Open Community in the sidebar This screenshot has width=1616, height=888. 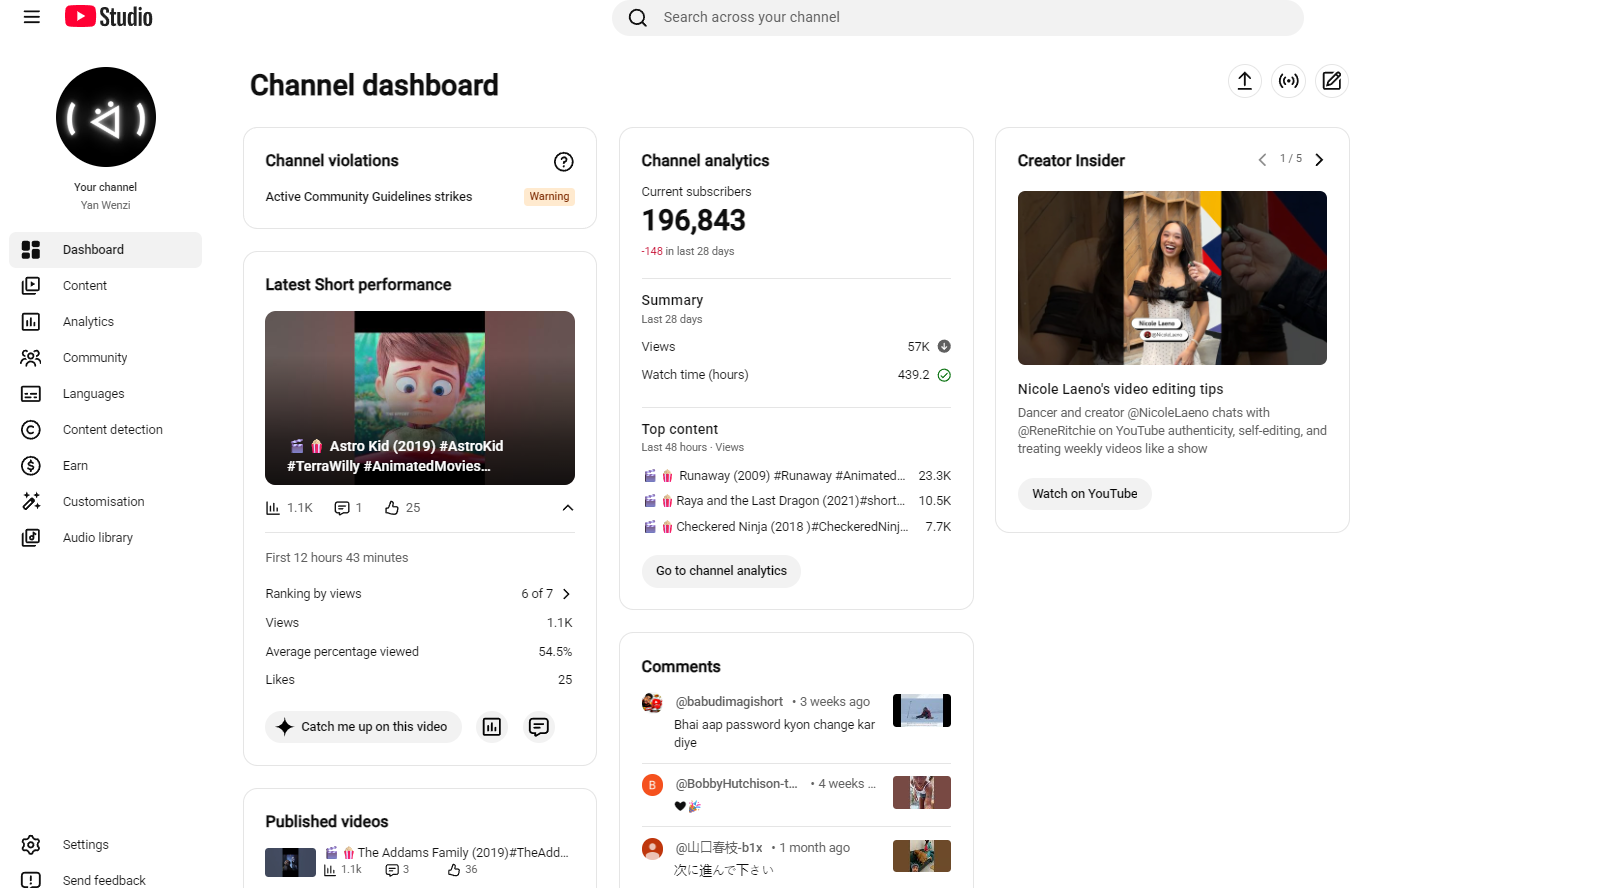point(105,358)
